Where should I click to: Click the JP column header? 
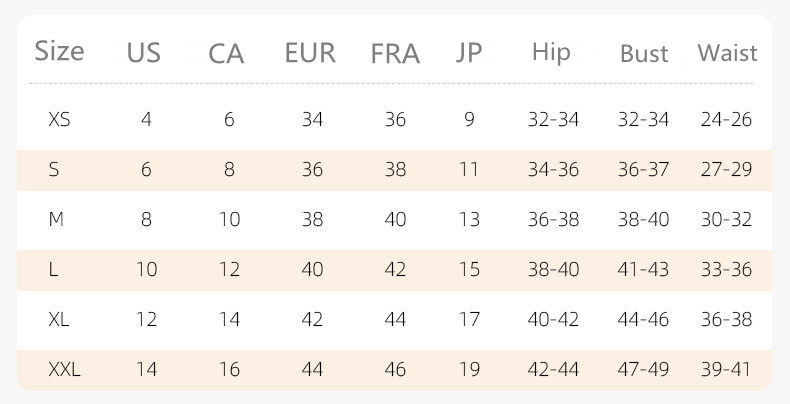469,52
